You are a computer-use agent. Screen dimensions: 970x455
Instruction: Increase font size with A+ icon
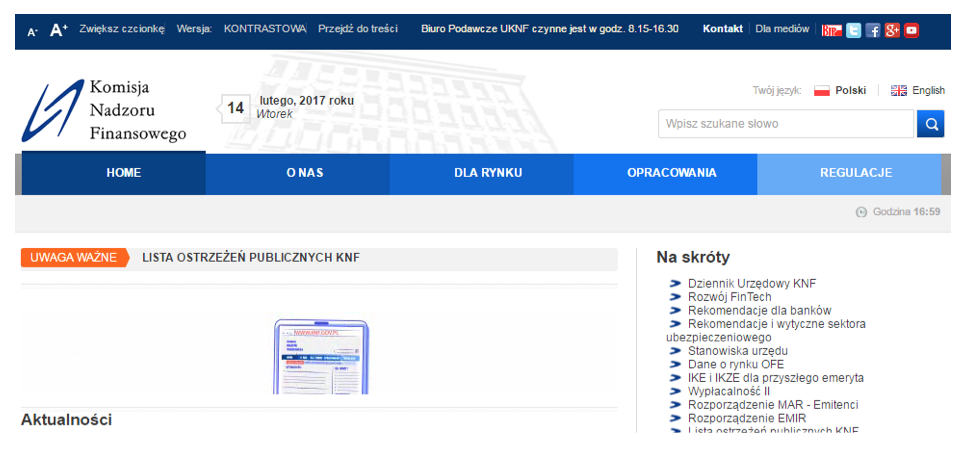pos(59,30)
